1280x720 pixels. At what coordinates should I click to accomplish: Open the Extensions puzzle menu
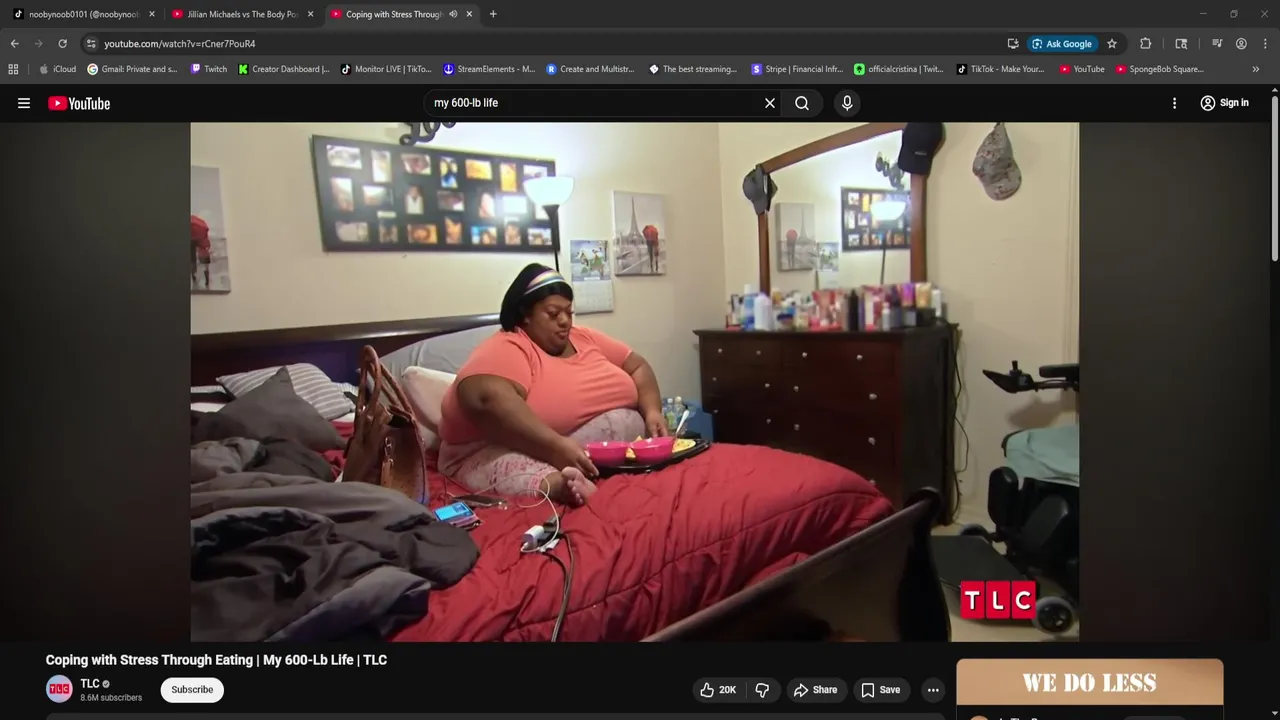tap(1146, 44)
